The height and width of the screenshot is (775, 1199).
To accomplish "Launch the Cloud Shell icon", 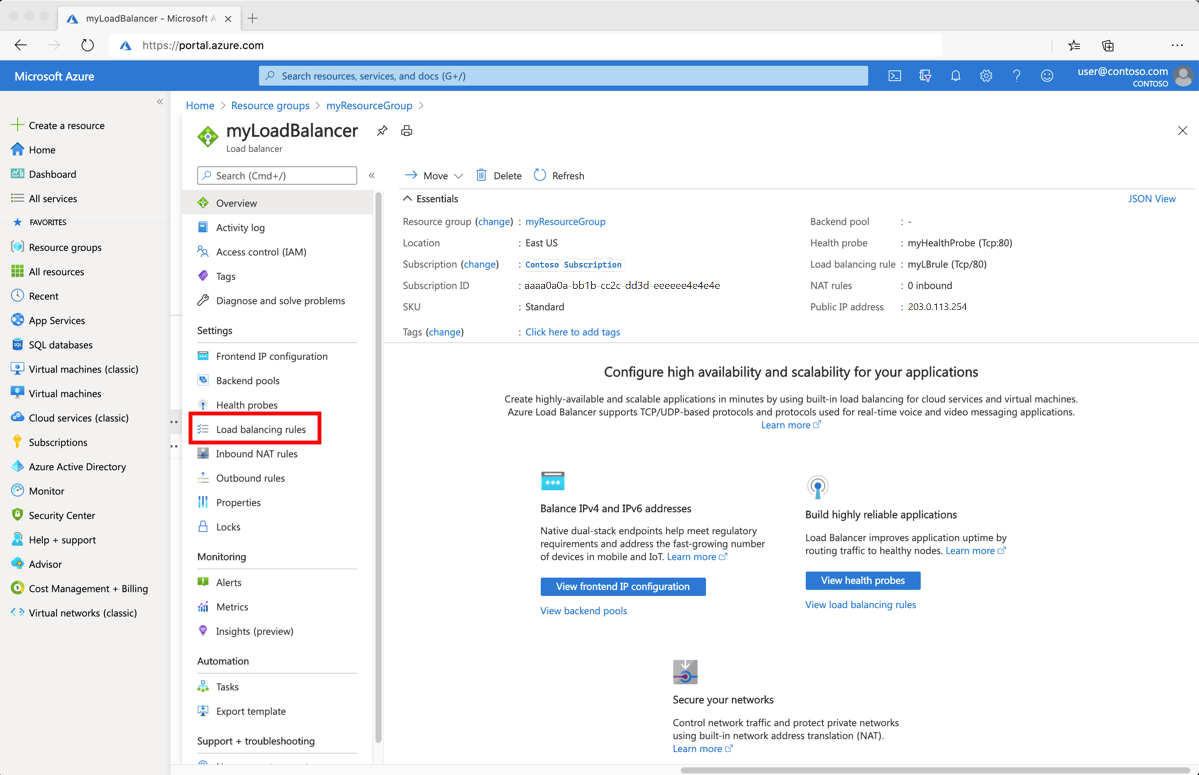I will pos(894,75).
